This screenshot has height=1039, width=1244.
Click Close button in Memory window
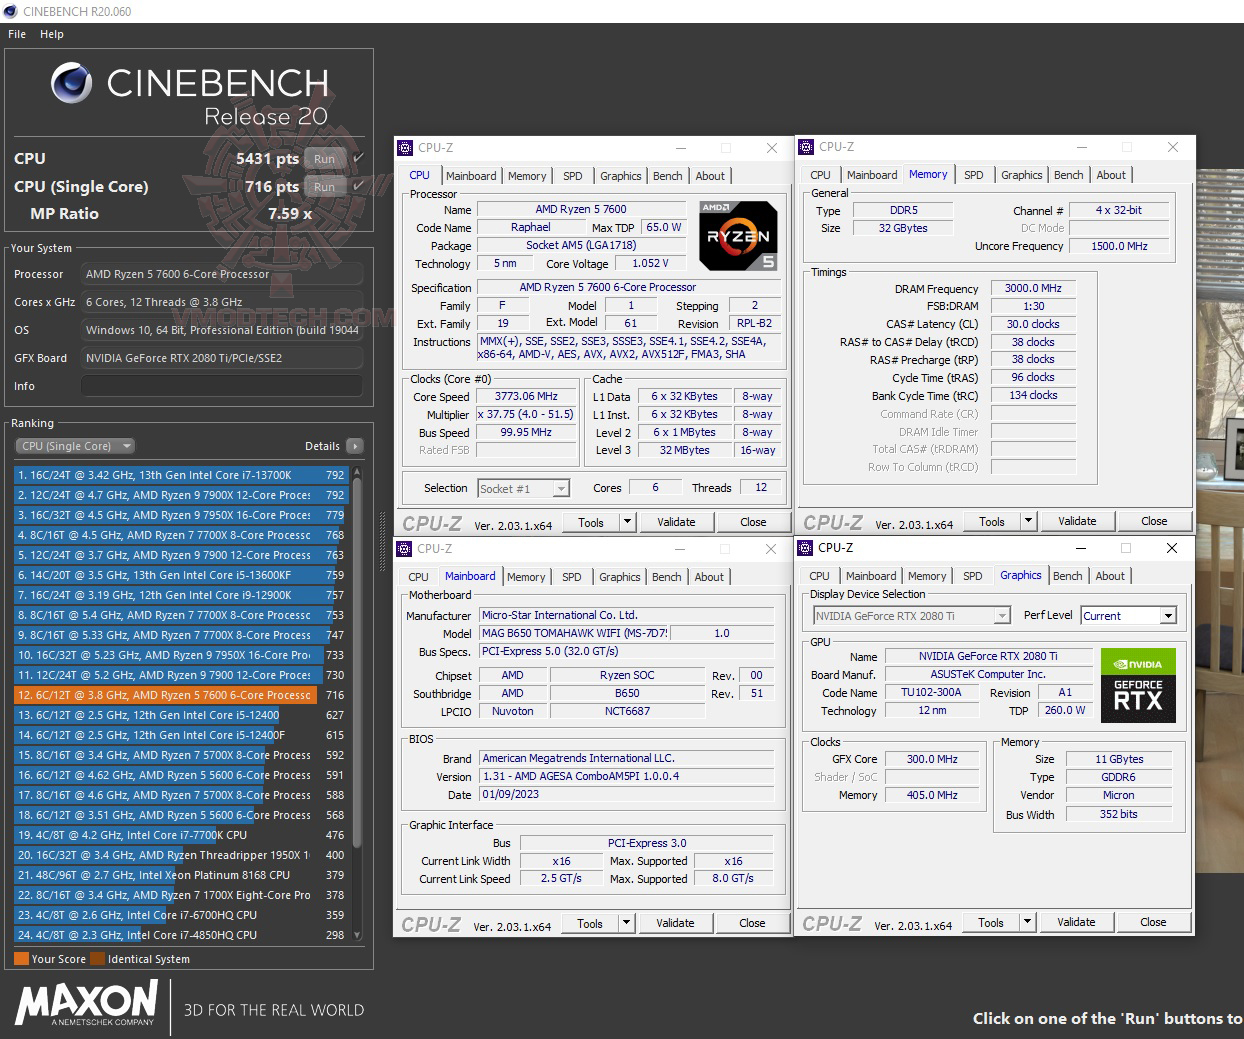tap(1154, 521)
